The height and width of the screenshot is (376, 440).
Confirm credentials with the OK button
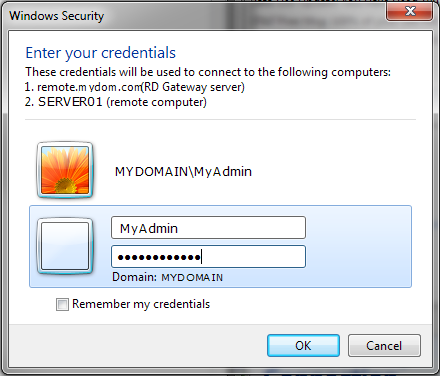[303, 346]
